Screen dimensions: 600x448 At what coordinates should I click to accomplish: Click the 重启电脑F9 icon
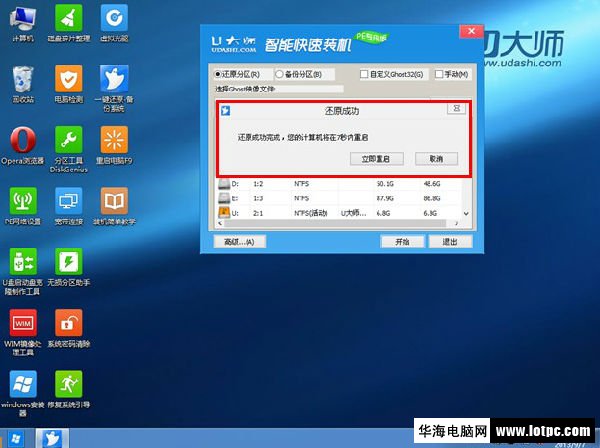tap(114, 145)
